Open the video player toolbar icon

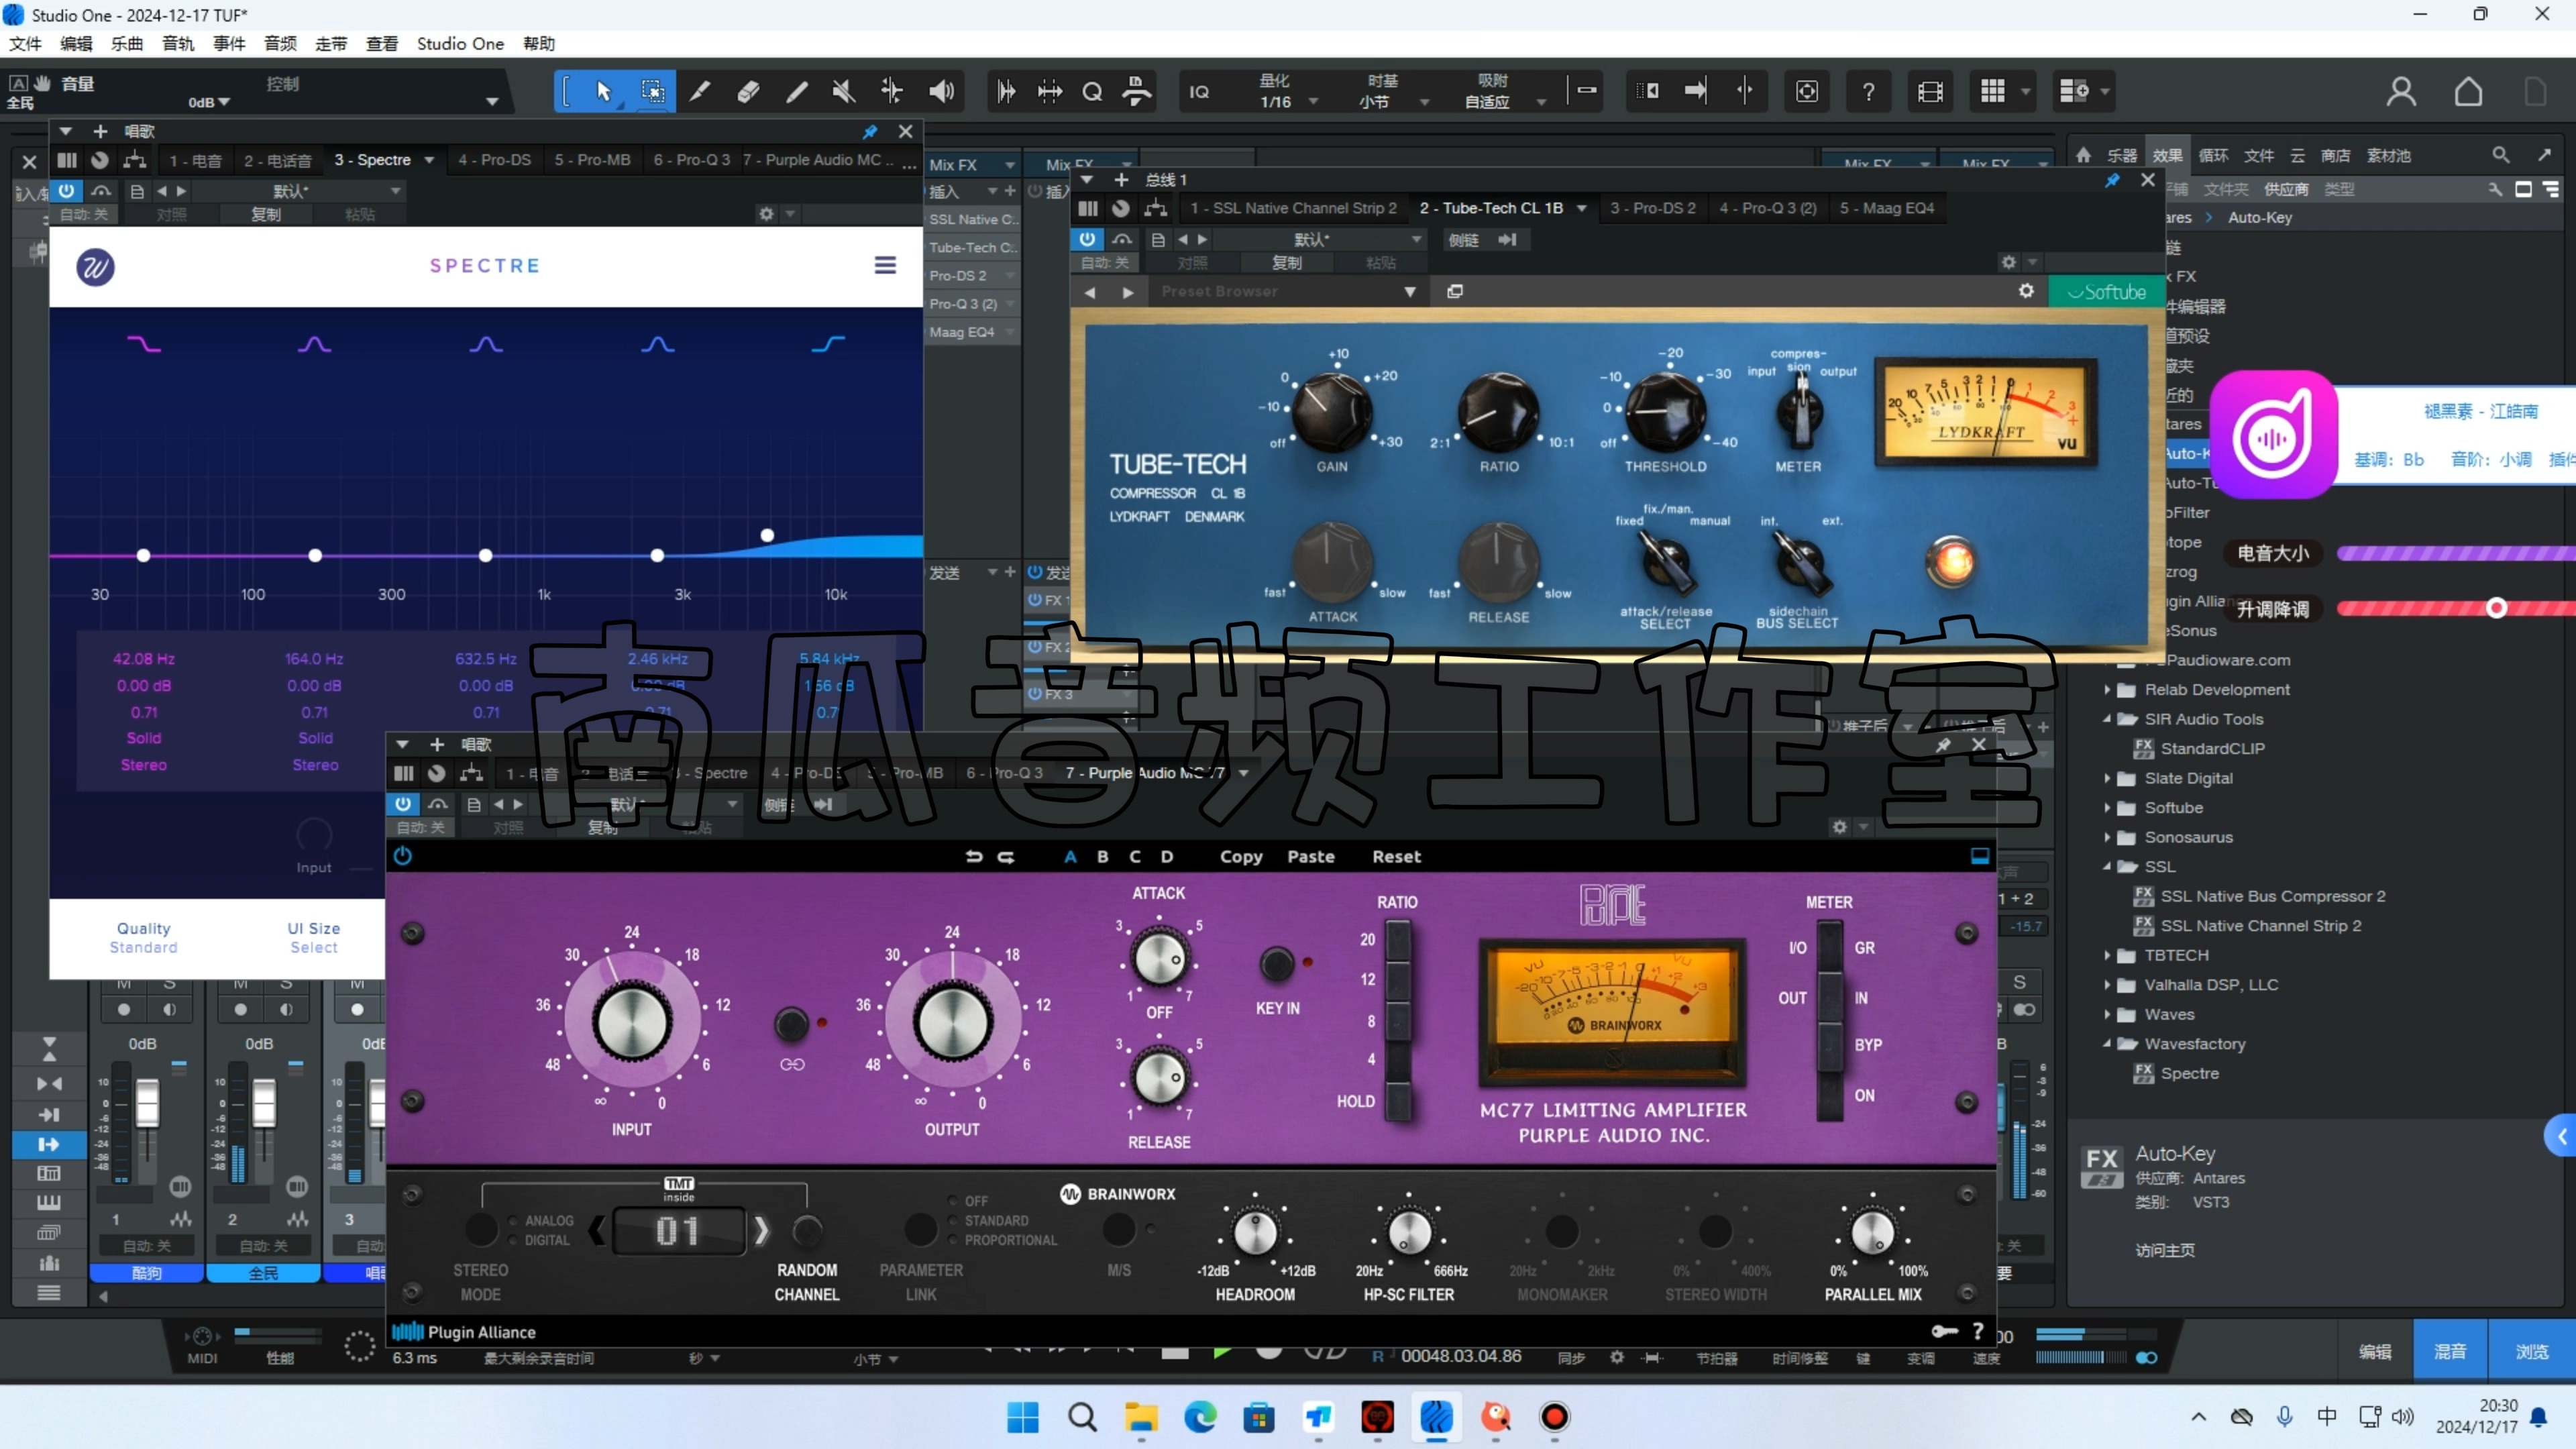(x=1930, y=92)
